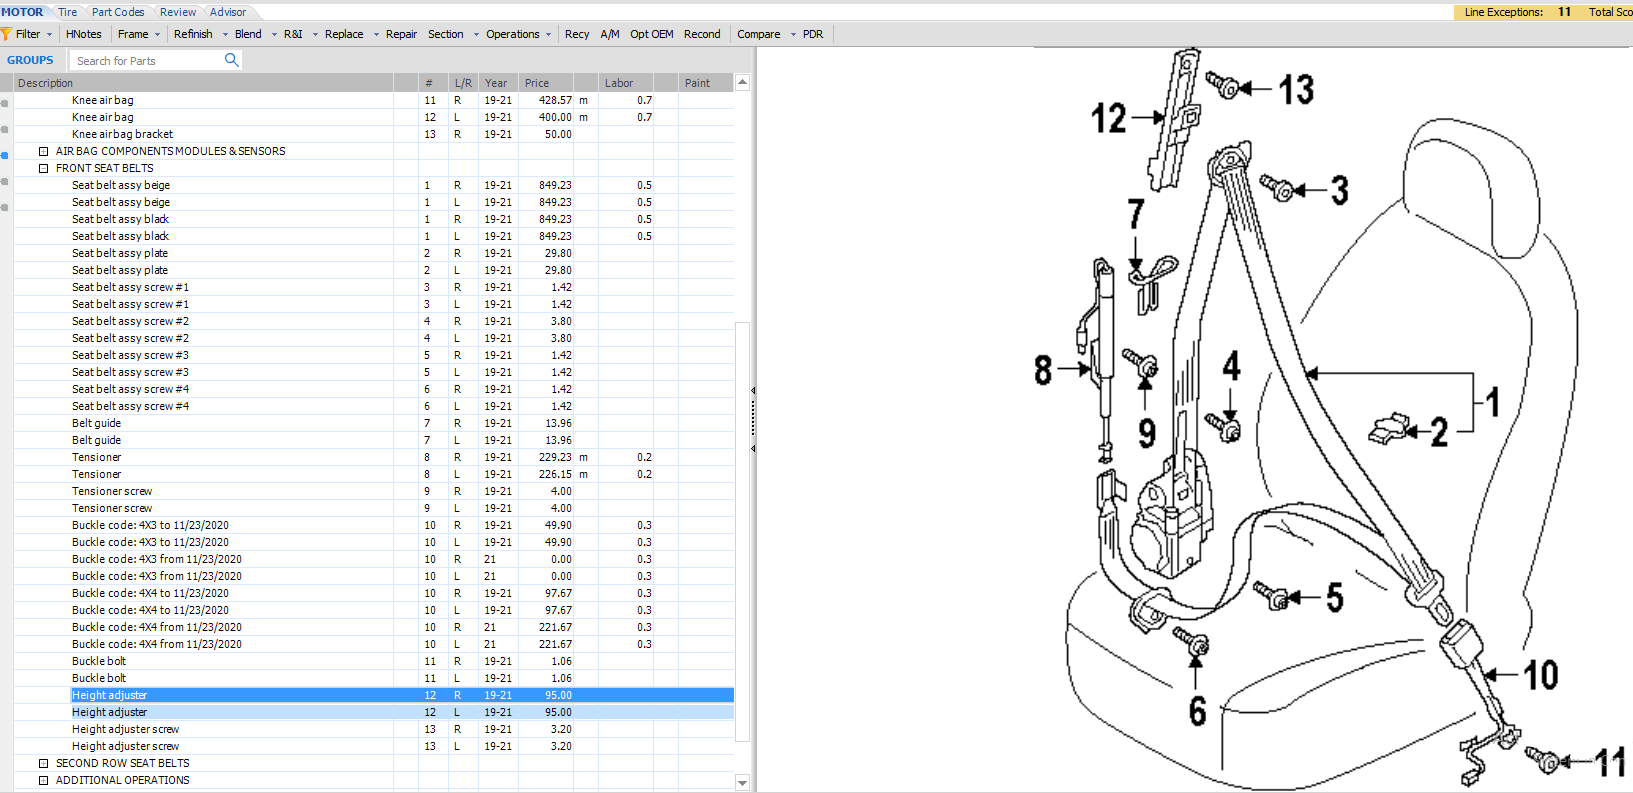Expand the ADDITIONAL OPERATIONS group

(43, 780)
